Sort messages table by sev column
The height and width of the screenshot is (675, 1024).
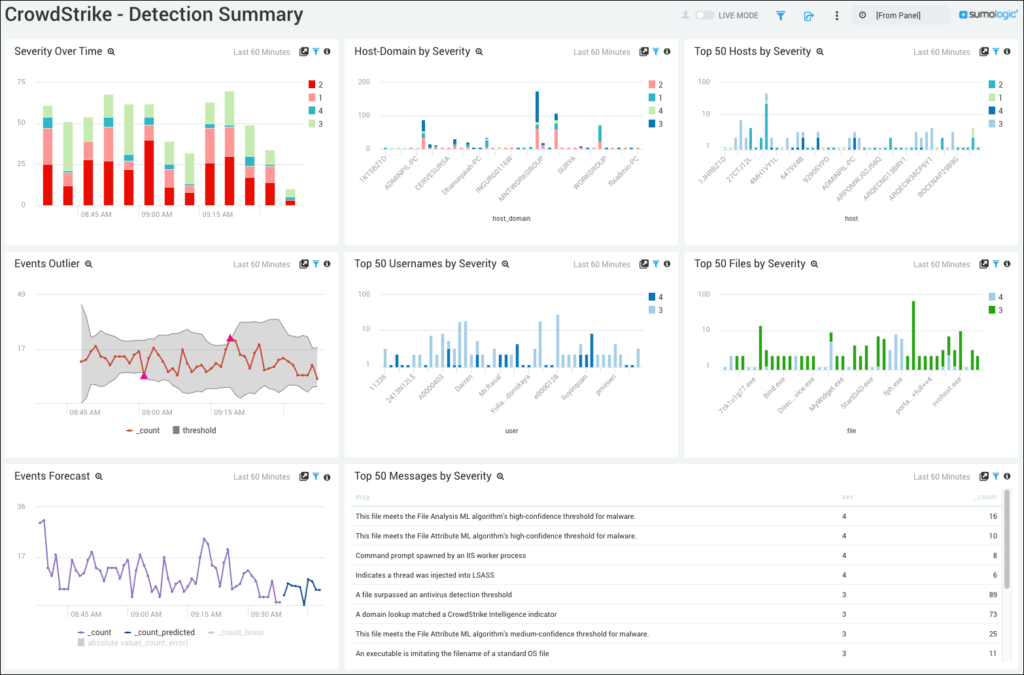click(x=848, y=497)
